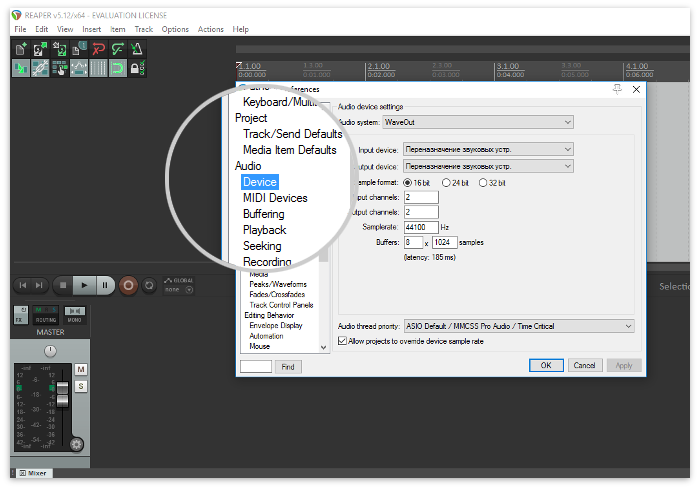Toggle the Locking padlock icon
This screenshot has height=489, width=700.
[137, 68]
